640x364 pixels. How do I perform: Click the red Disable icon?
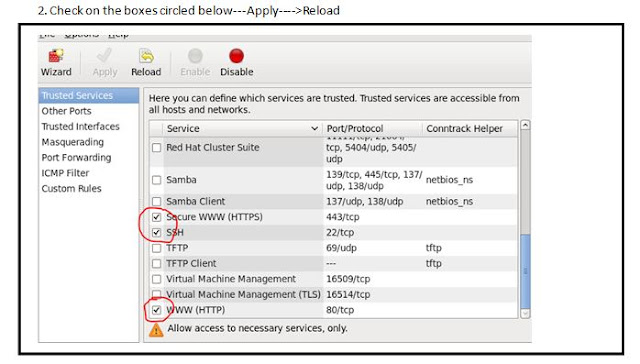click(236, 56)
